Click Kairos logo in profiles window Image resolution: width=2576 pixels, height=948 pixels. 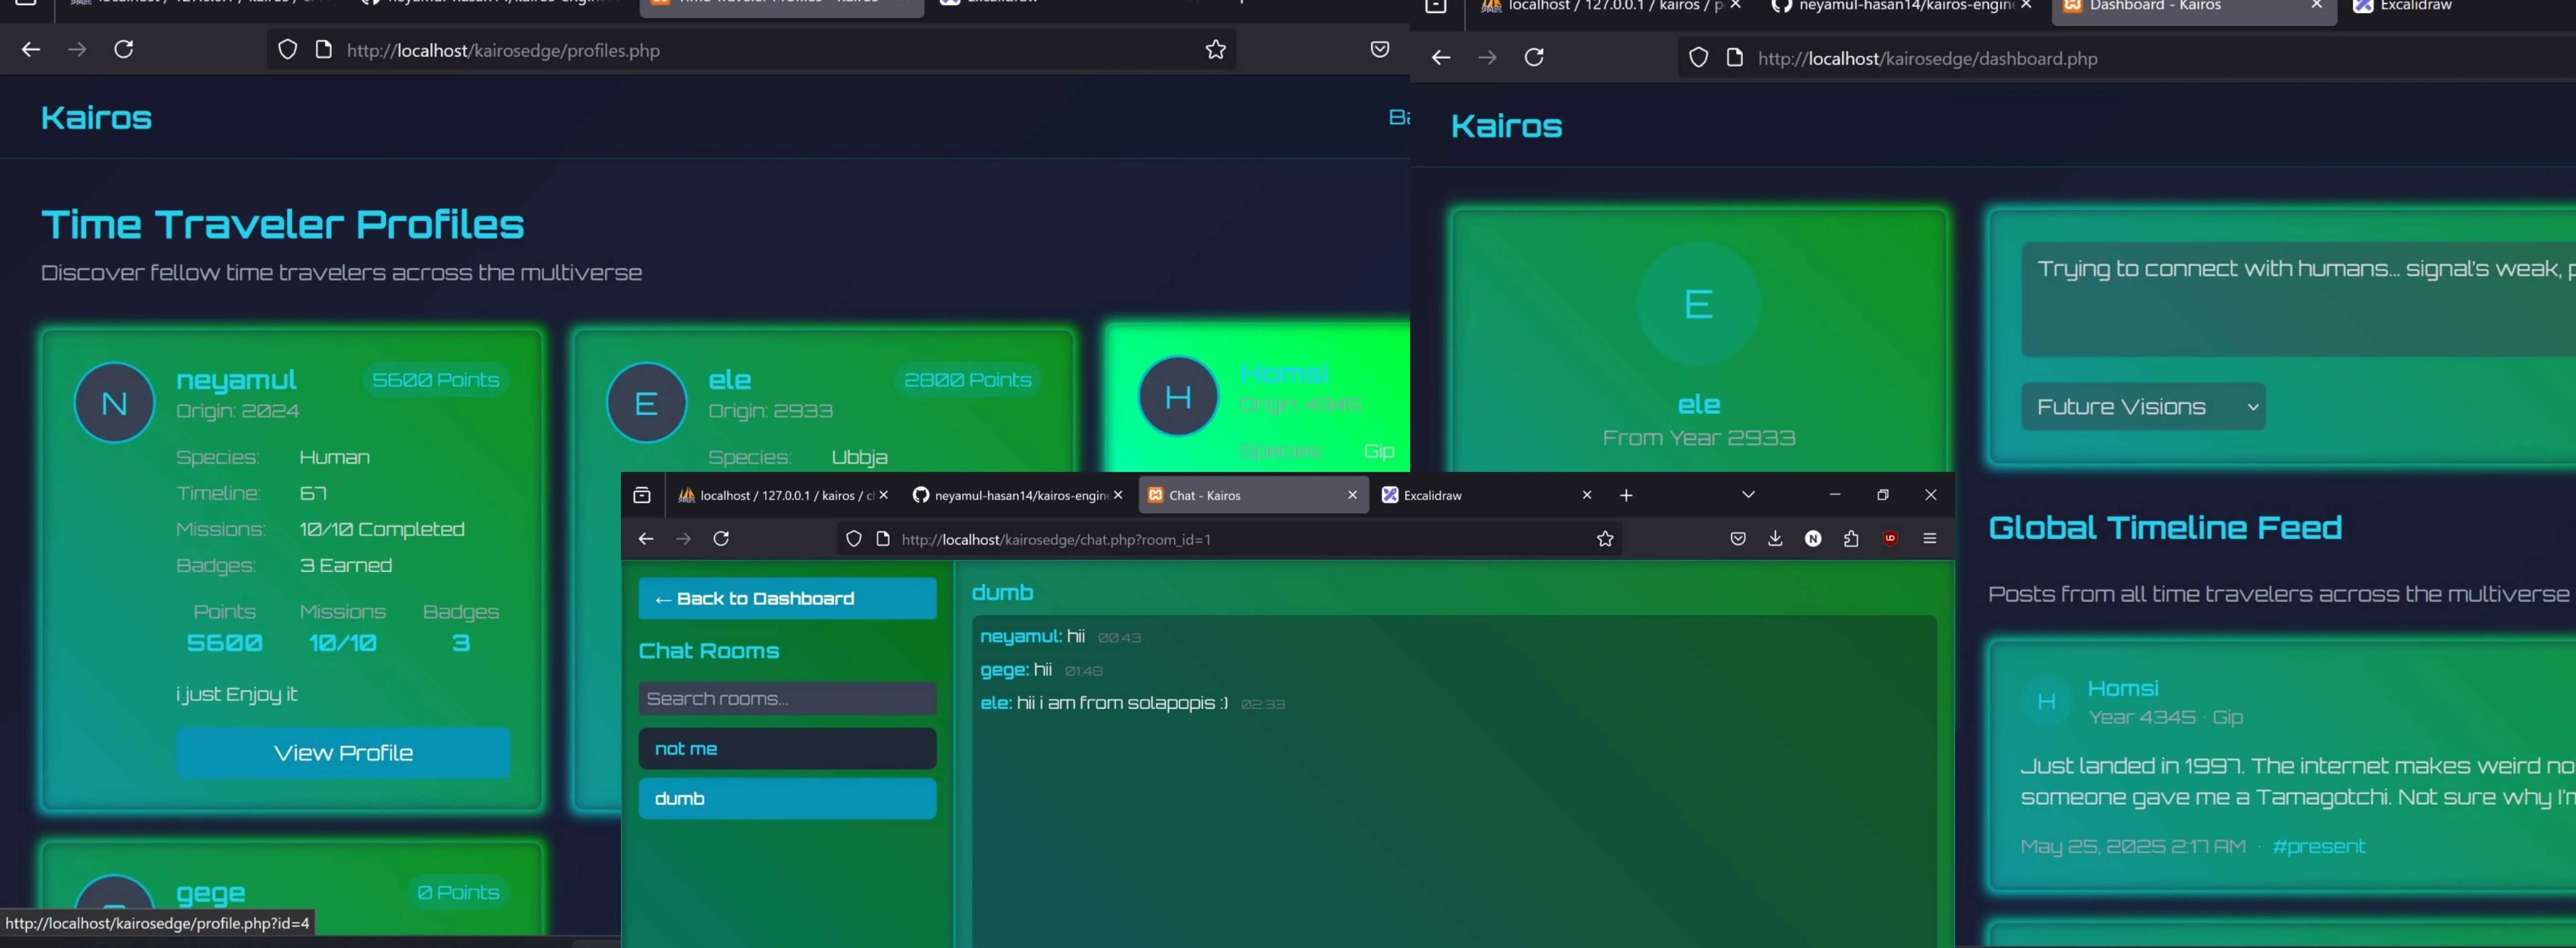pos(96,118)
